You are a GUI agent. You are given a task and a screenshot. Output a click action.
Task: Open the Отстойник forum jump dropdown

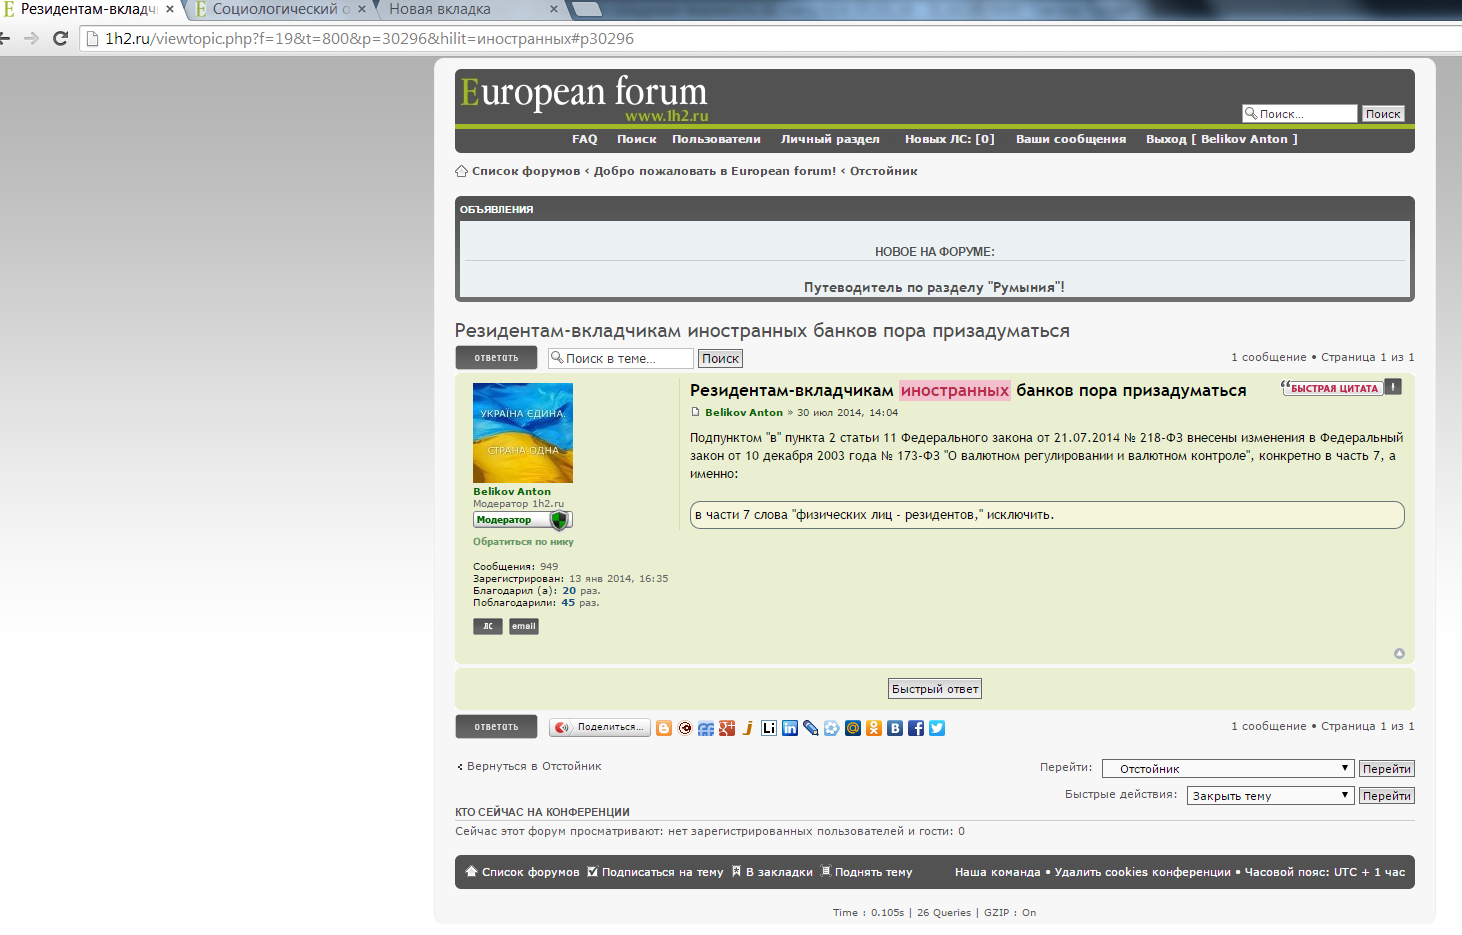[x=1228, y=769]
